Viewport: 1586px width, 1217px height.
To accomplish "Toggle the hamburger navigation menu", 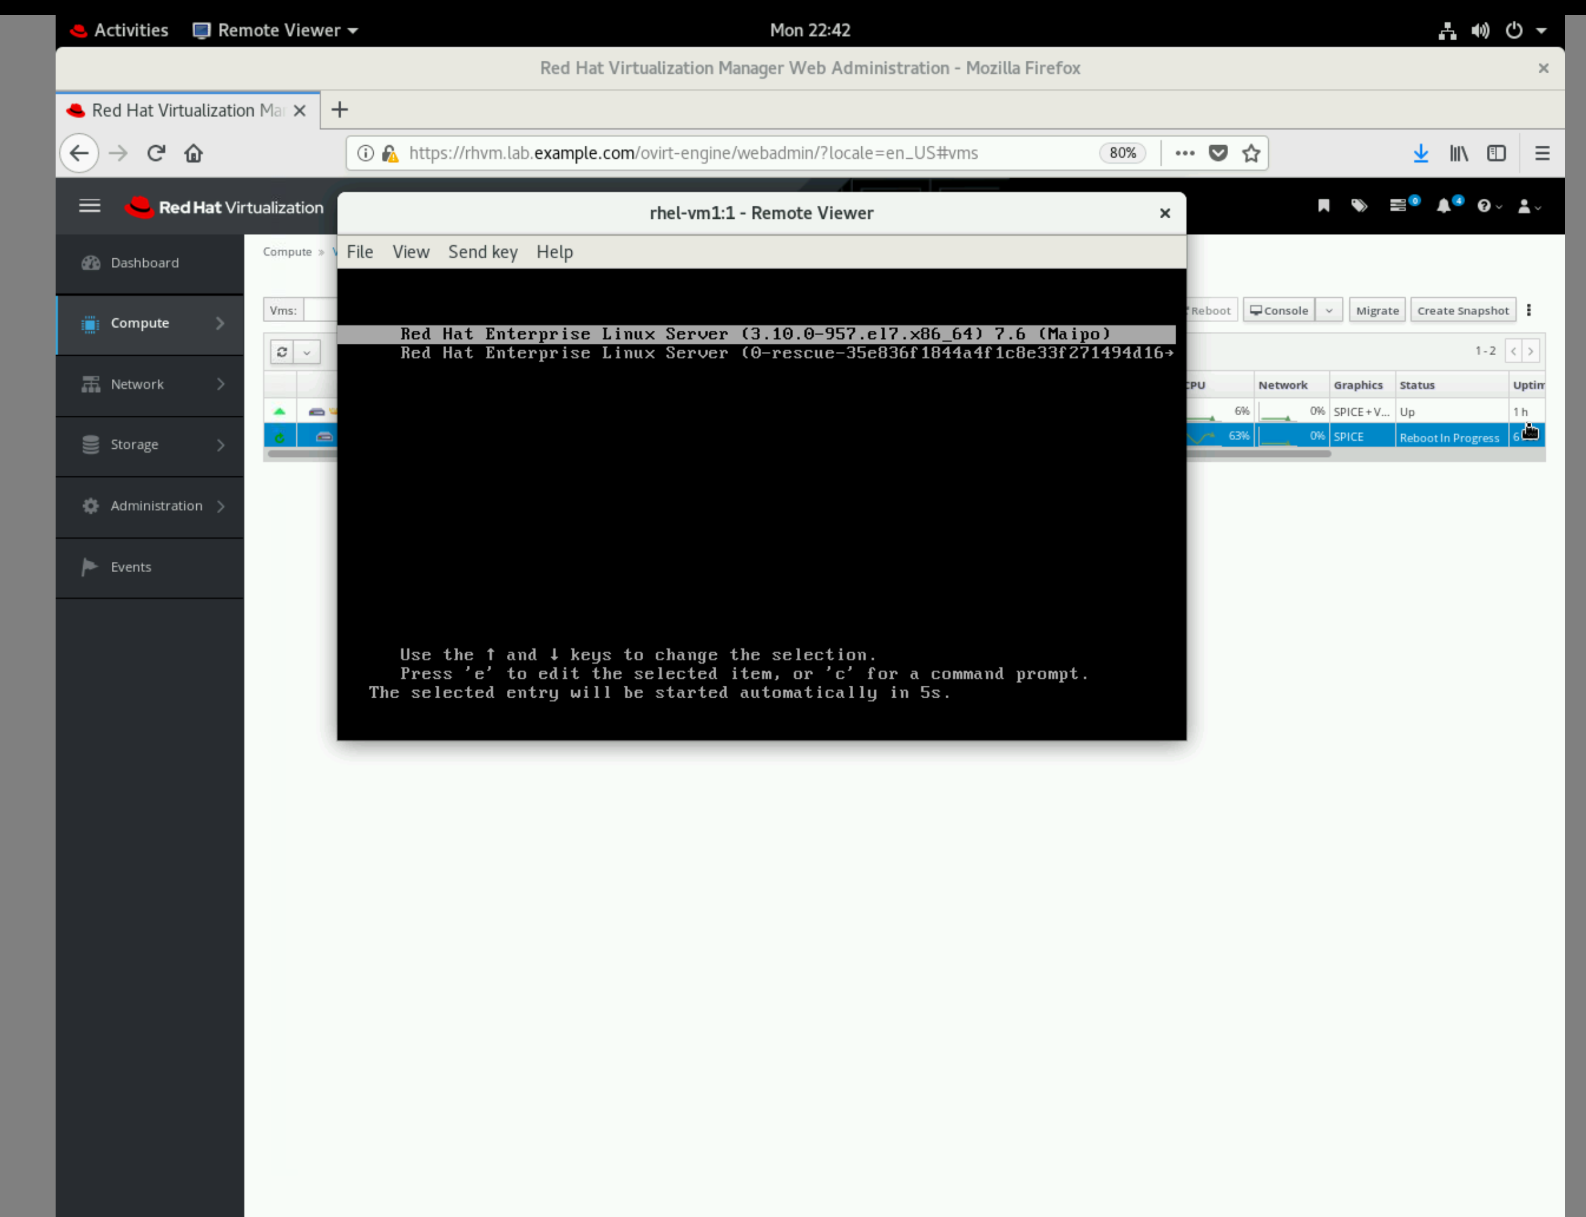I will pyautogui.click(x=90, y=206).
